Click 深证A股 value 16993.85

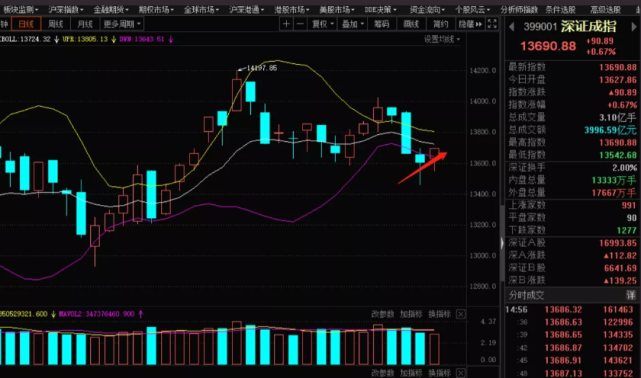(618, 243)
